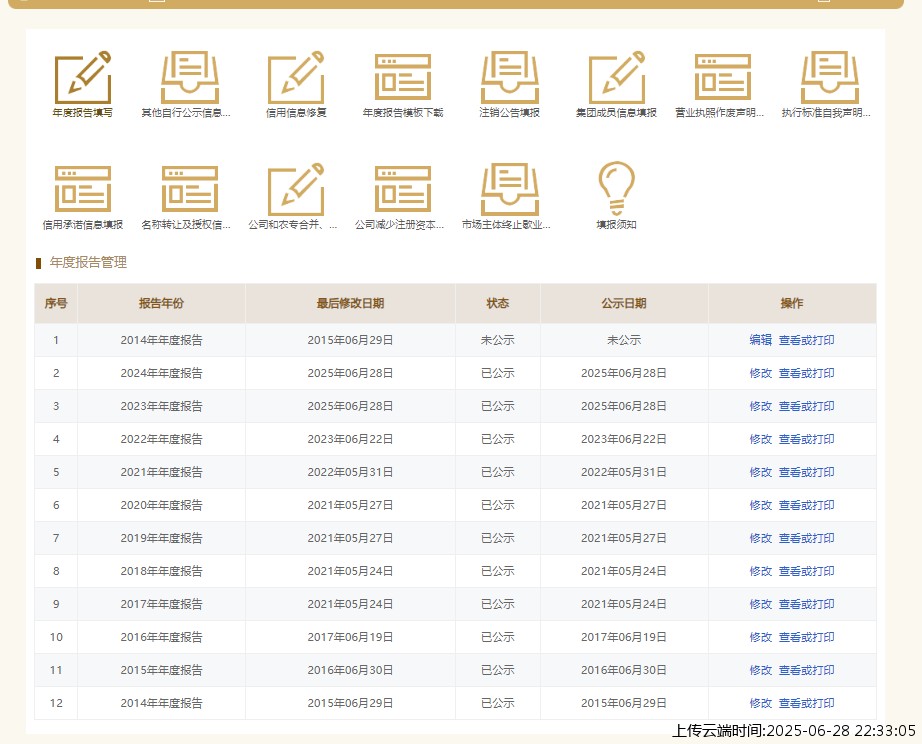Click 修改 for the 2017年年度报告 row
Screen dimensions: 922x744
click(x=760, y=603)
